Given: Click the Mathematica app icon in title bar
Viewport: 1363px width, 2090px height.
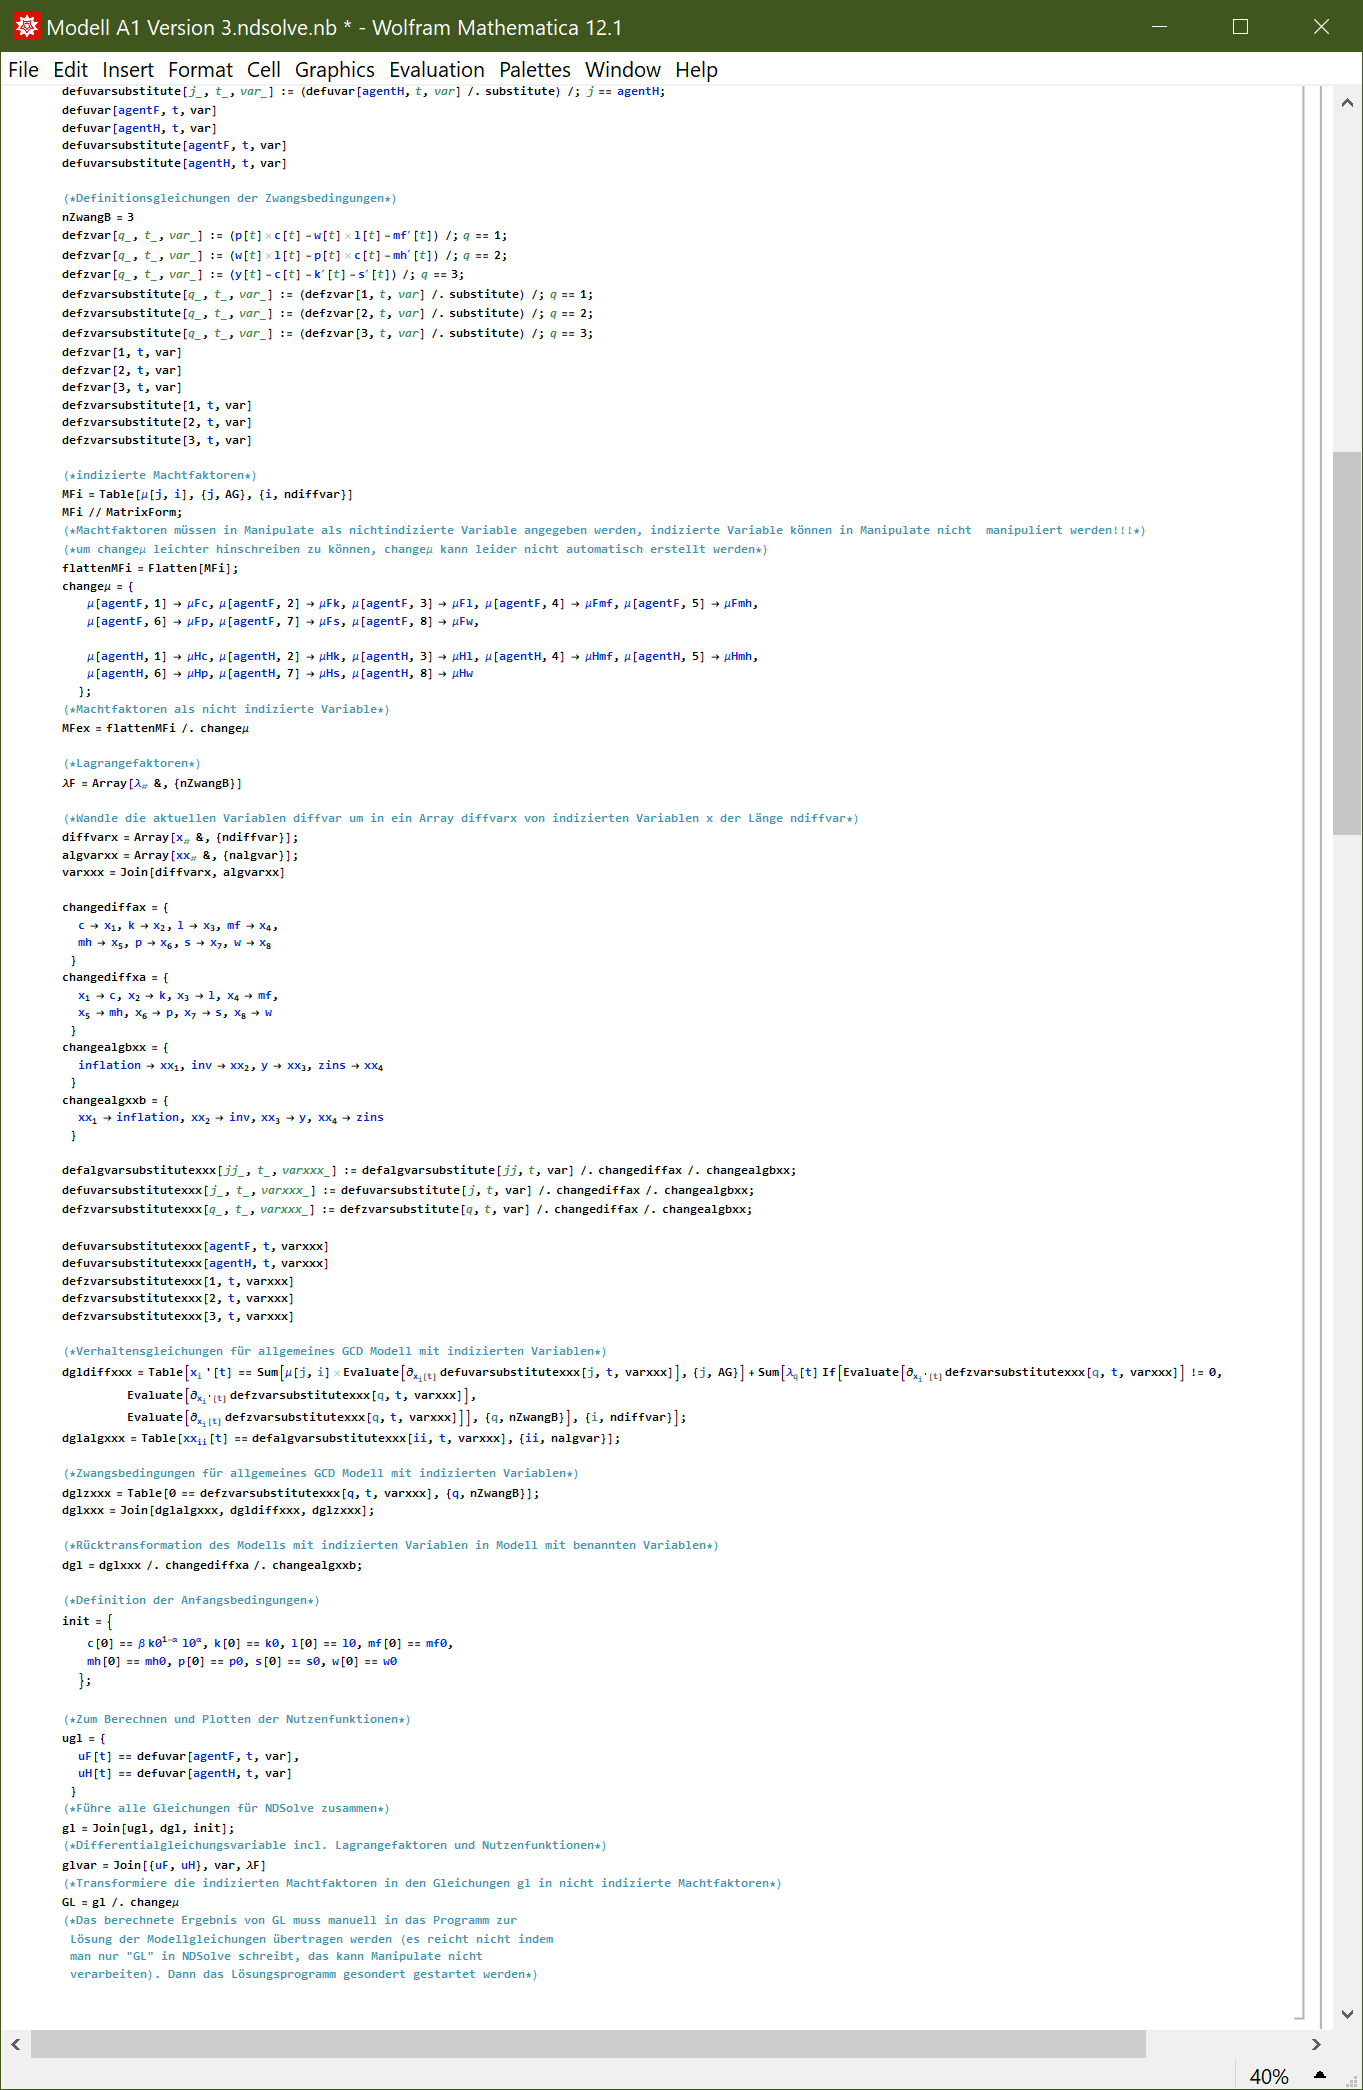Looking at the screenshot, I should (x=27, y=27).
